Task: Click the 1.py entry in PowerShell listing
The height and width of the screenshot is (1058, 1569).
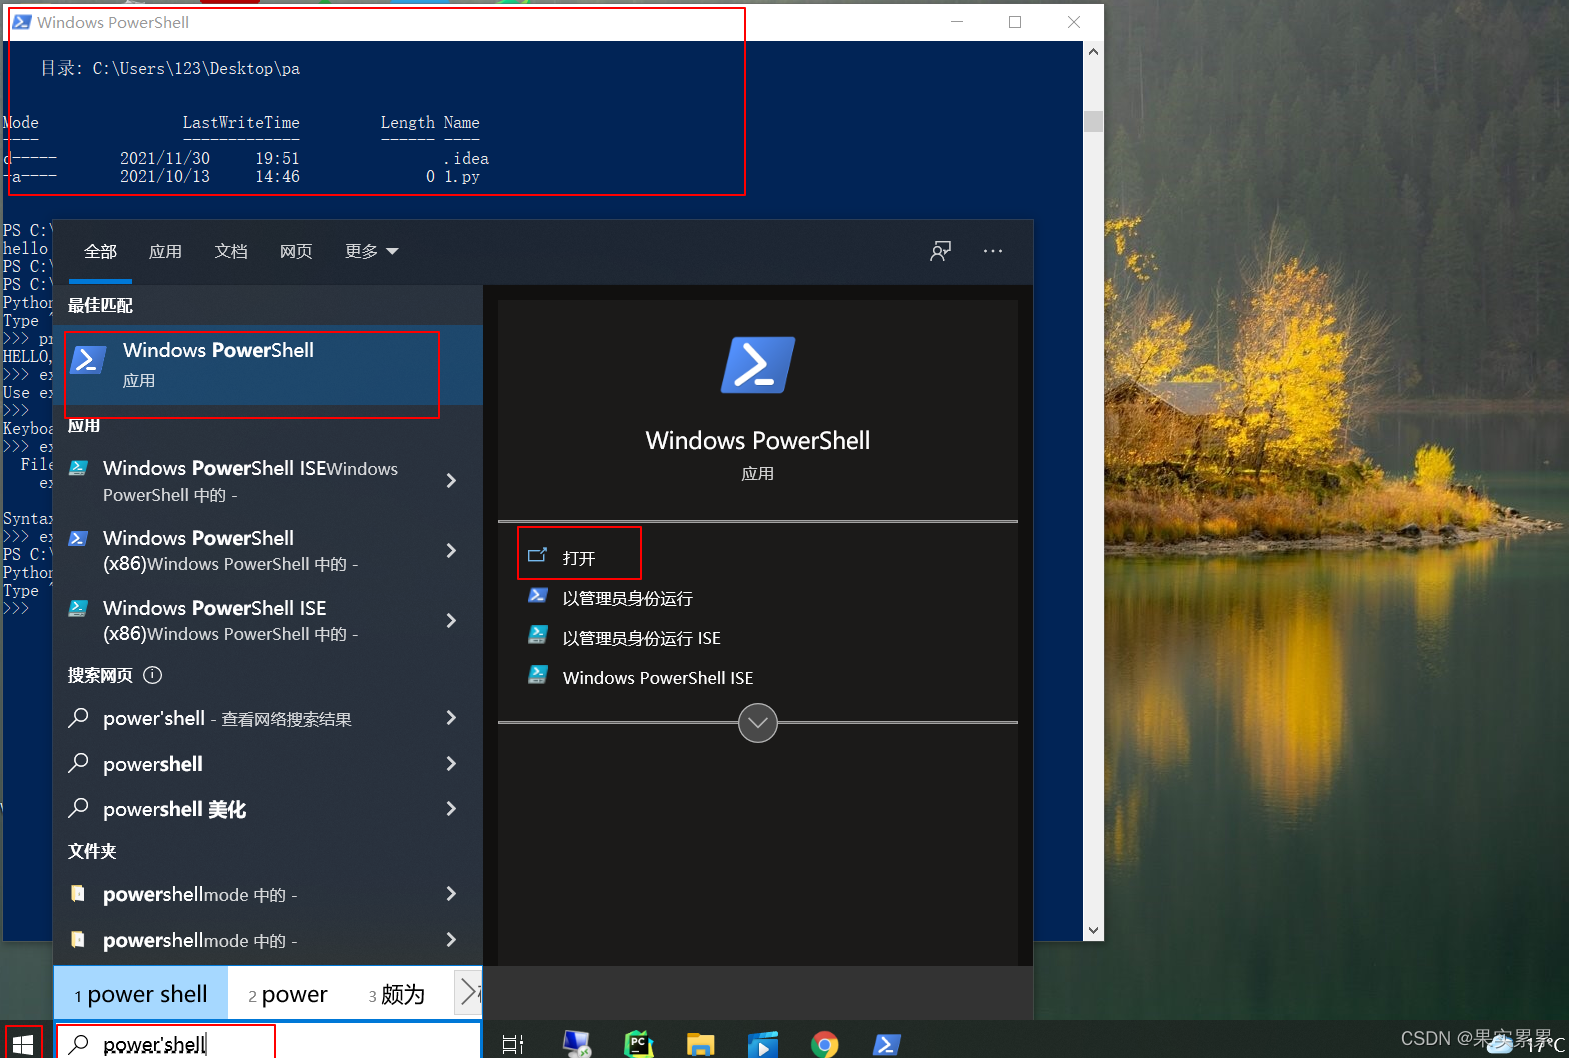Action: click(462, 176)
